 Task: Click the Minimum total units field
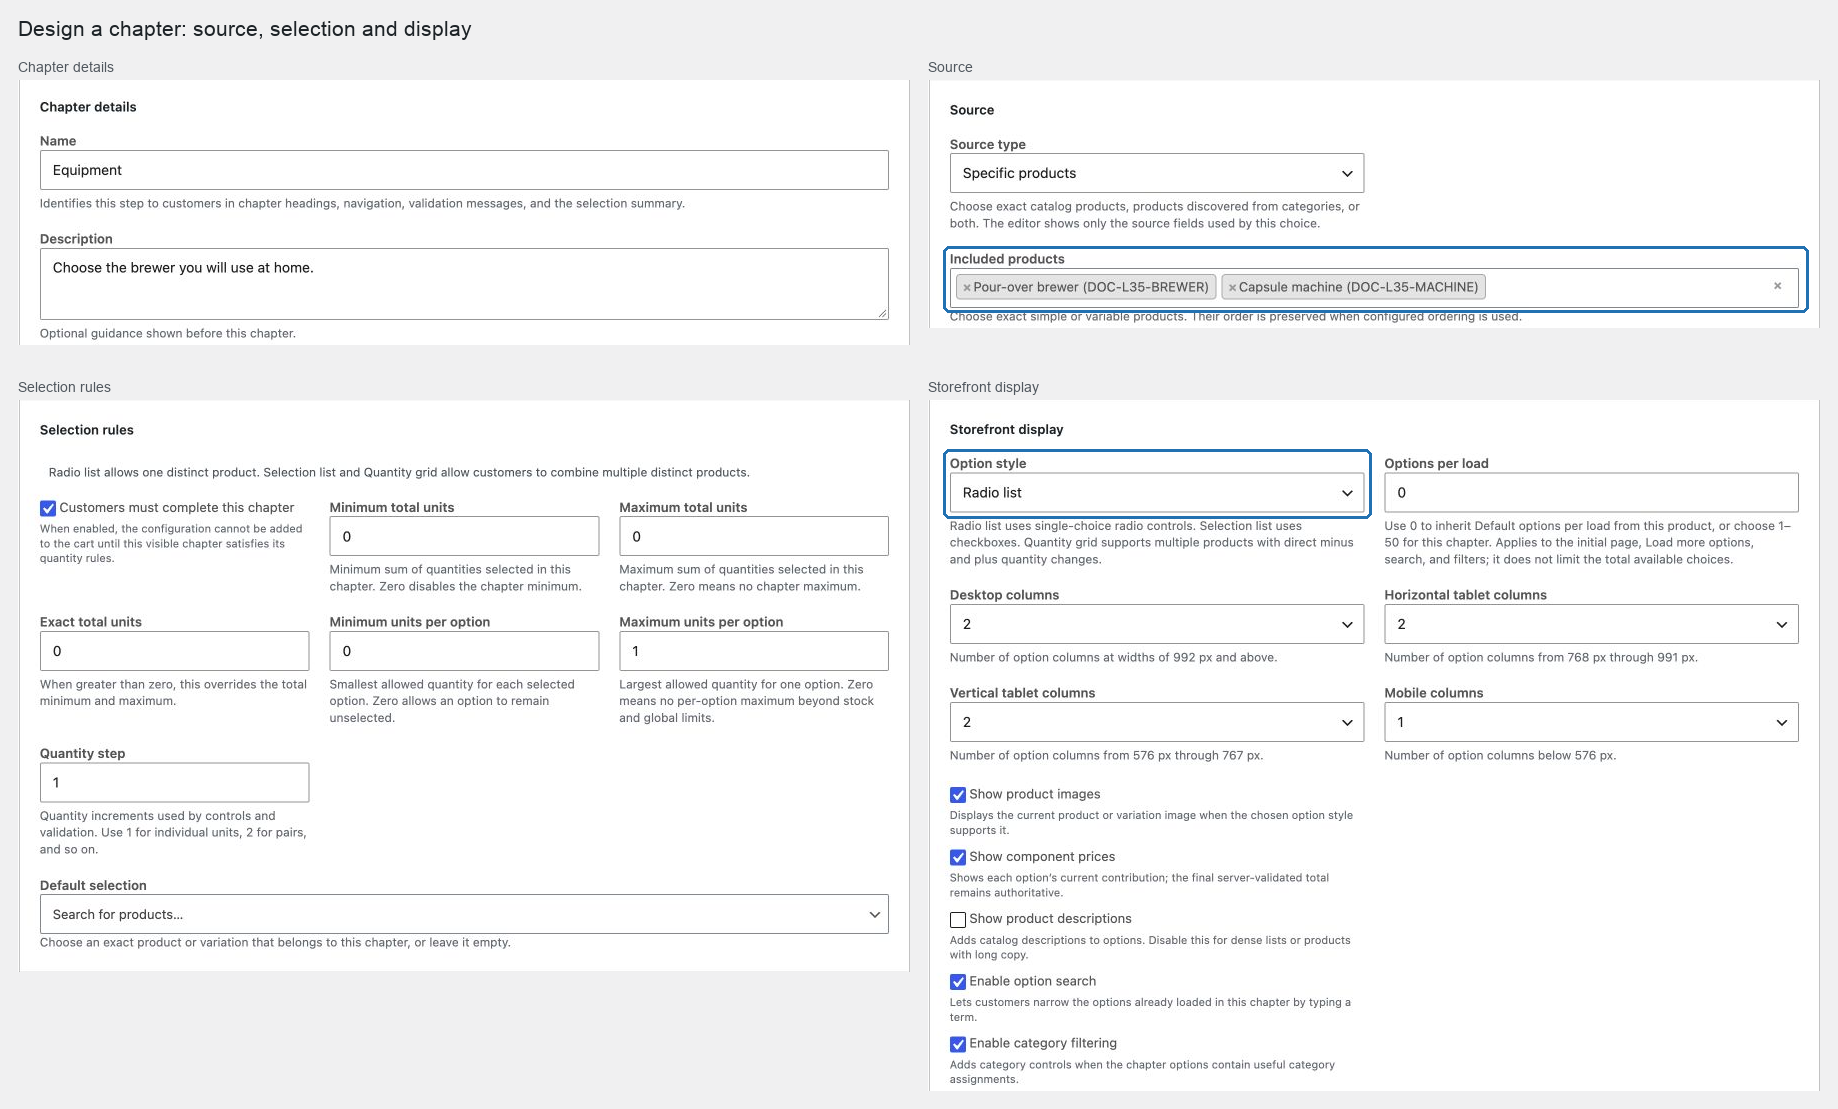tap(464, 536)
